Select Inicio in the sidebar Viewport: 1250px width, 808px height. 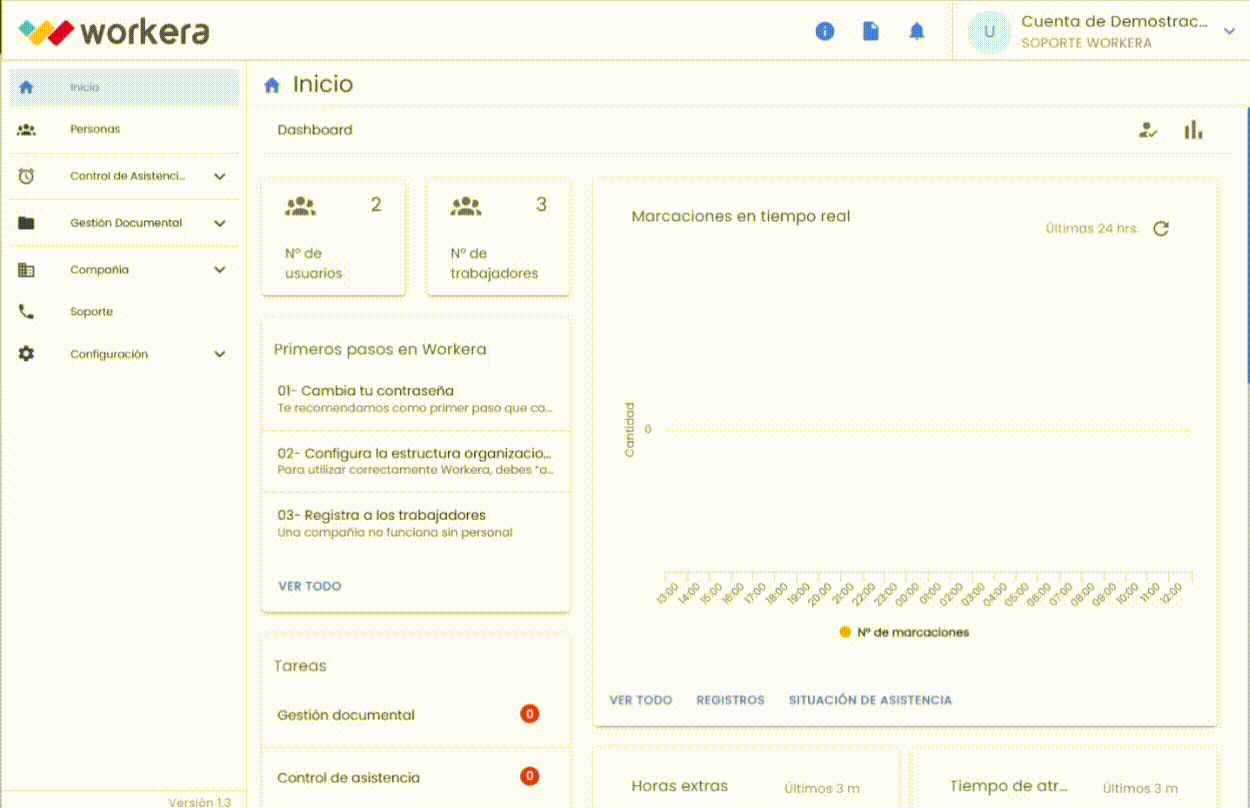124,87
